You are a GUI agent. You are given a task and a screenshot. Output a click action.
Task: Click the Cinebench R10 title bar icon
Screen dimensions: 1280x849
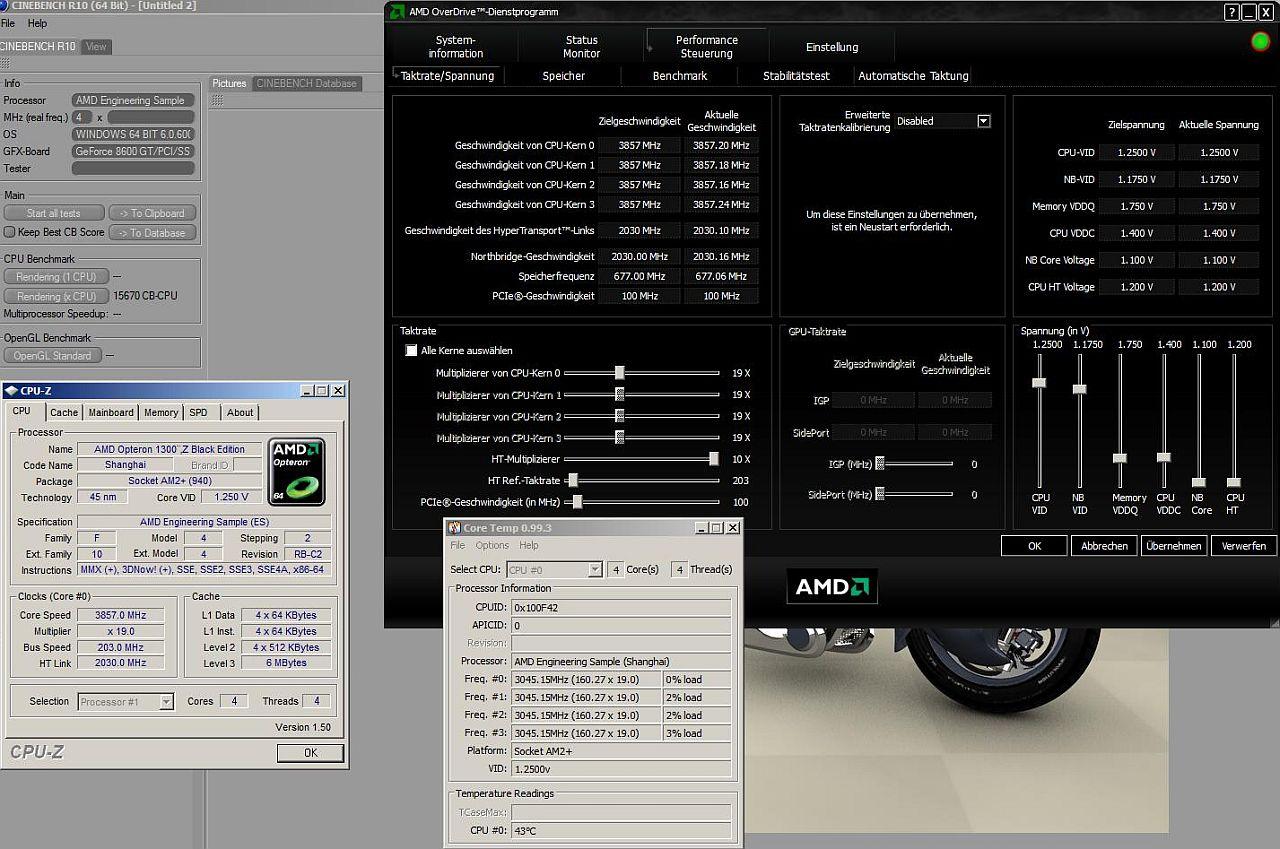pyautogui.click(x=4, y=6)
